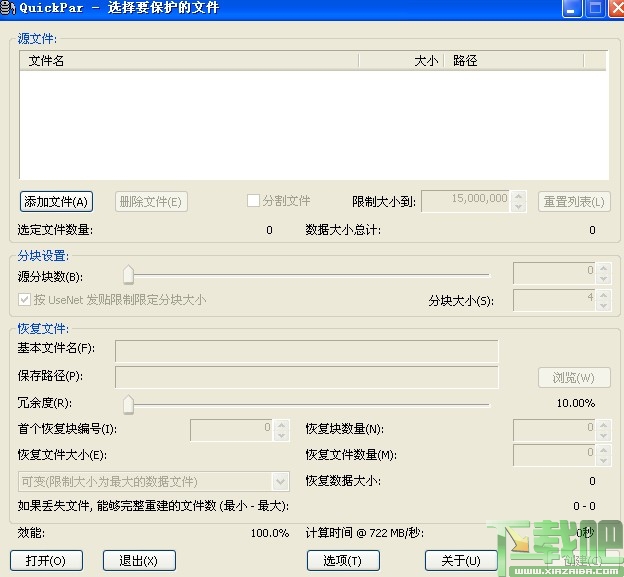Click down arrow of 源分块数 count spinner

(x=603, y=279)
